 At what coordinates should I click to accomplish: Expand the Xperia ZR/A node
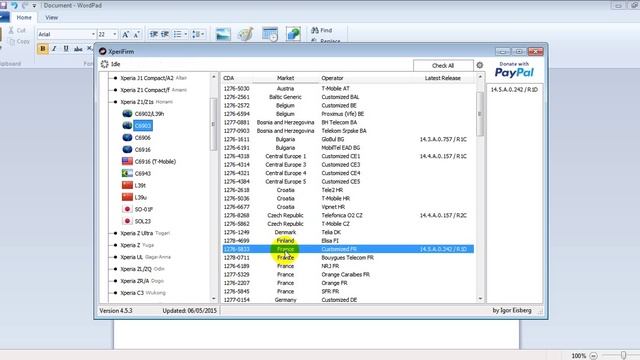coord(116,281)
